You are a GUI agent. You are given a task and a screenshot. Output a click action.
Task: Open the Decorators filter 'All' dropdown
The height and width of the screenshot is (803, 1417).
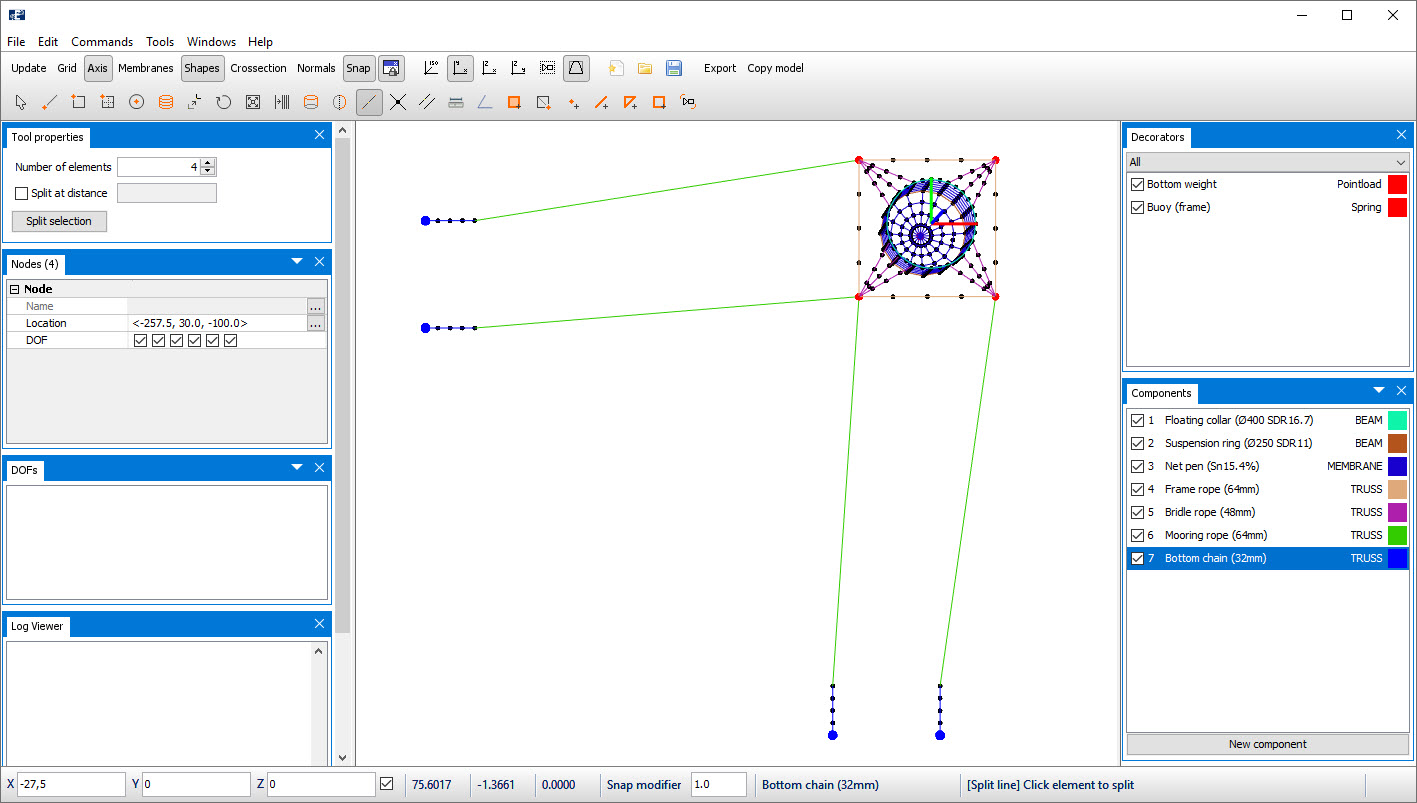coord(1267,162)
